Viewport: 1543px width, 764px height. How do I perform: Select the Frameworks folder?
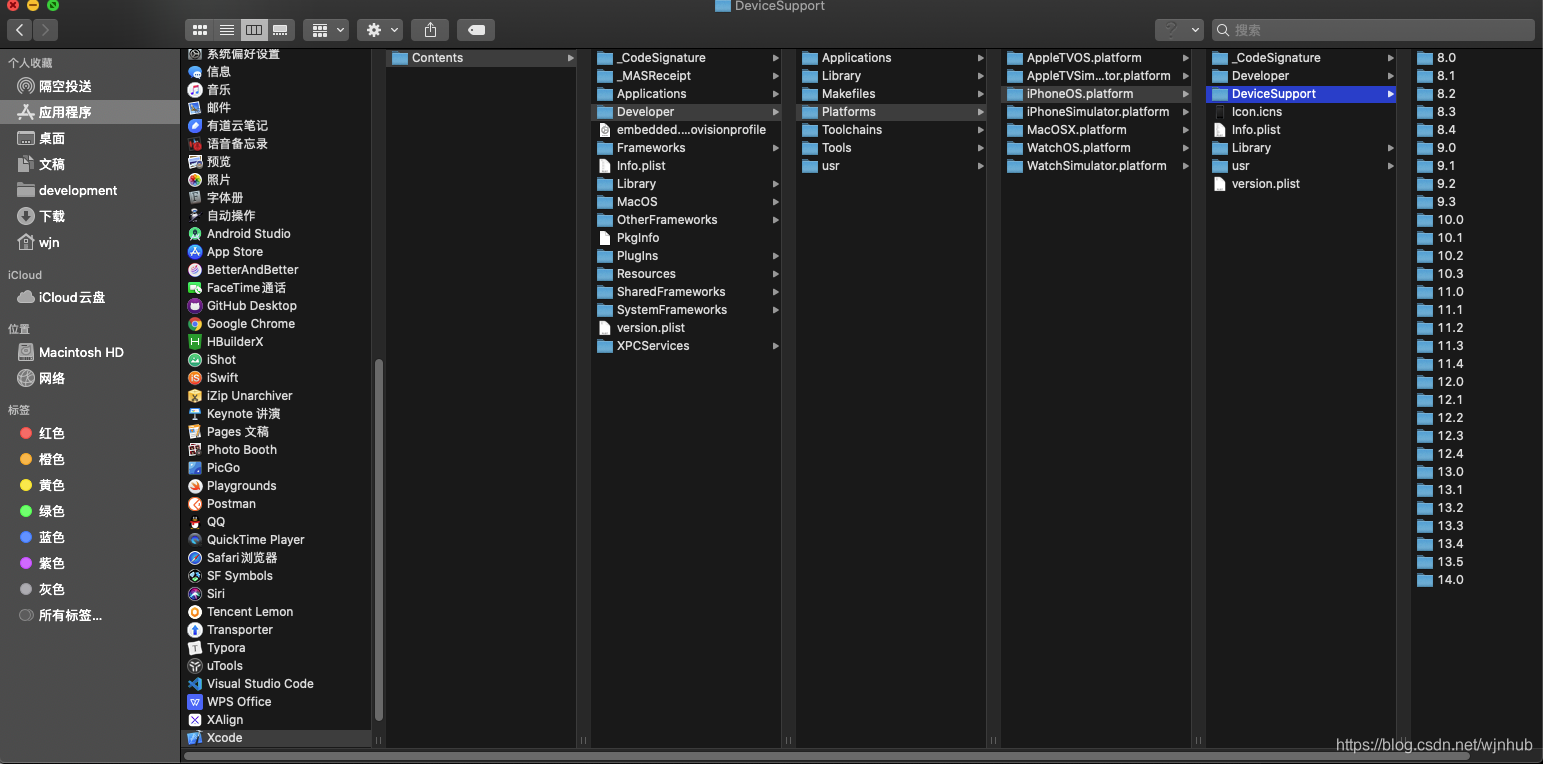coord(686,148)
